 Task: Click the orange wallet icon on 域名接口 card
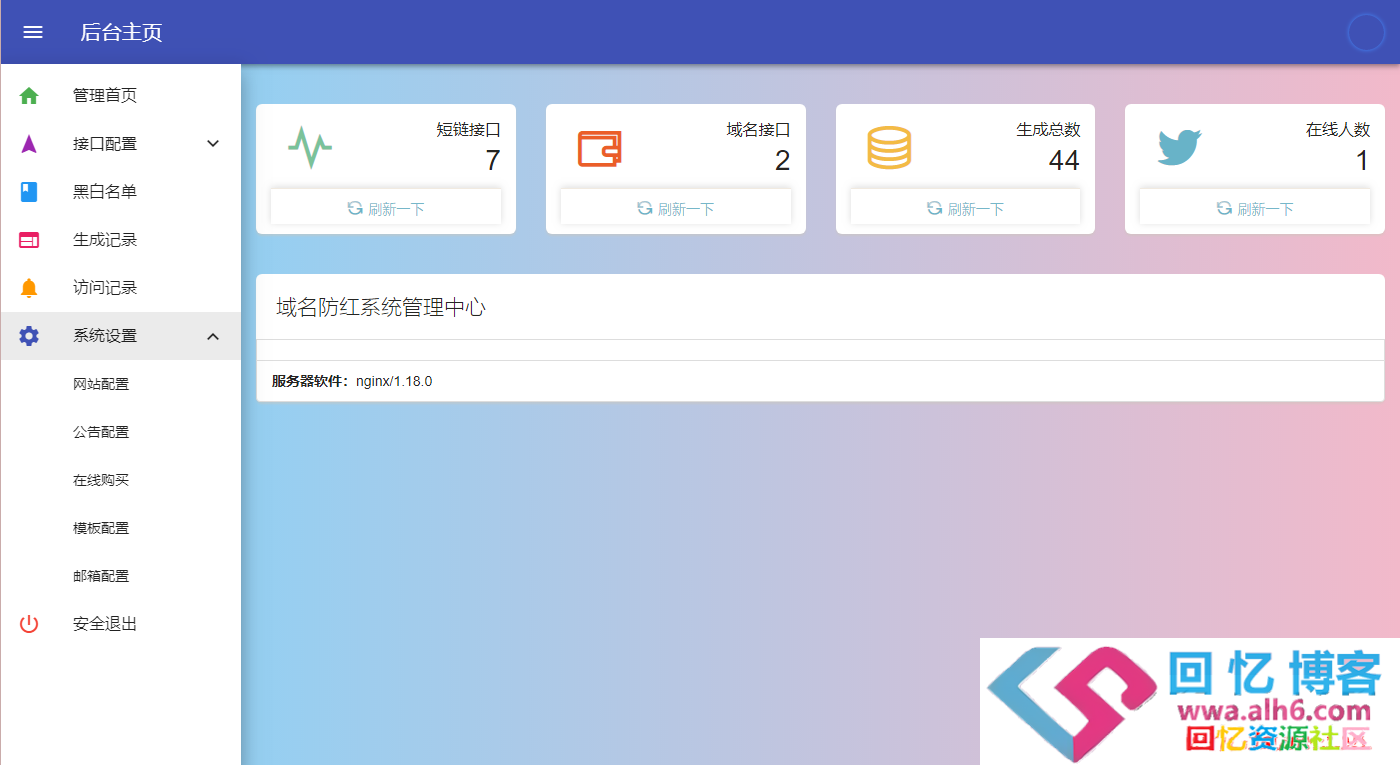pos(600,148)
